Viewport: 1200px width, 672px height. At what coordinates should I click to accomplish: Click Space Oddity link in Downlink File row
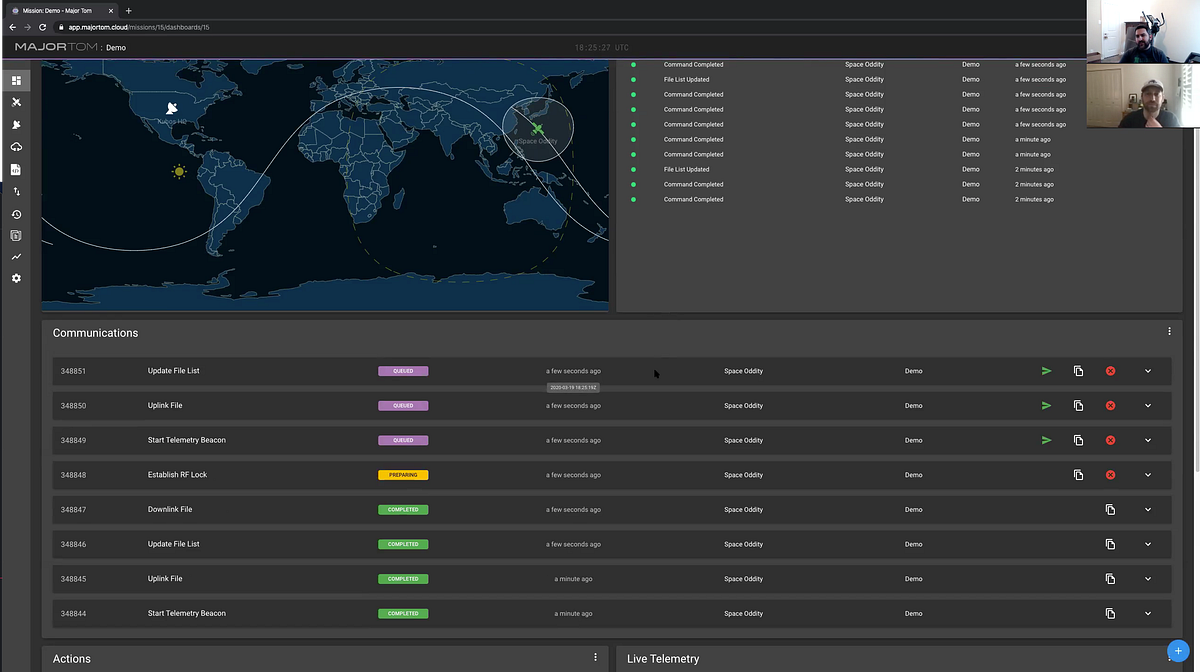[x=743, y=510]
